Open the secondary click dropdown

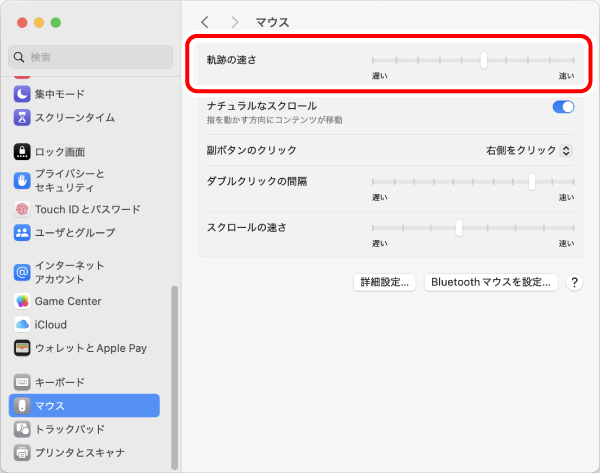528,150
